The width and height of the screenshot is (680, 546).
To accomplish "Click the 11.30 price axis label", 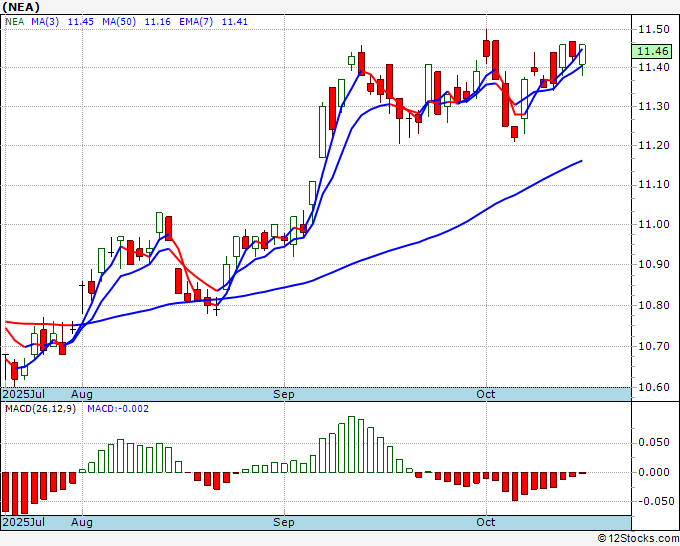I will coord(654,106).
